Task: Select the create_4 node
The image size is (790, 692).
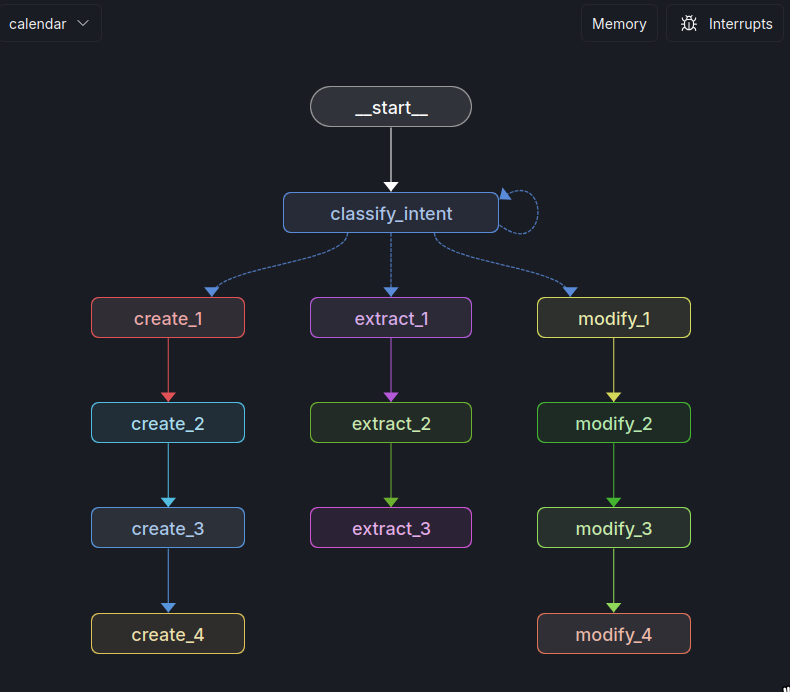Action: click(168, 634)
